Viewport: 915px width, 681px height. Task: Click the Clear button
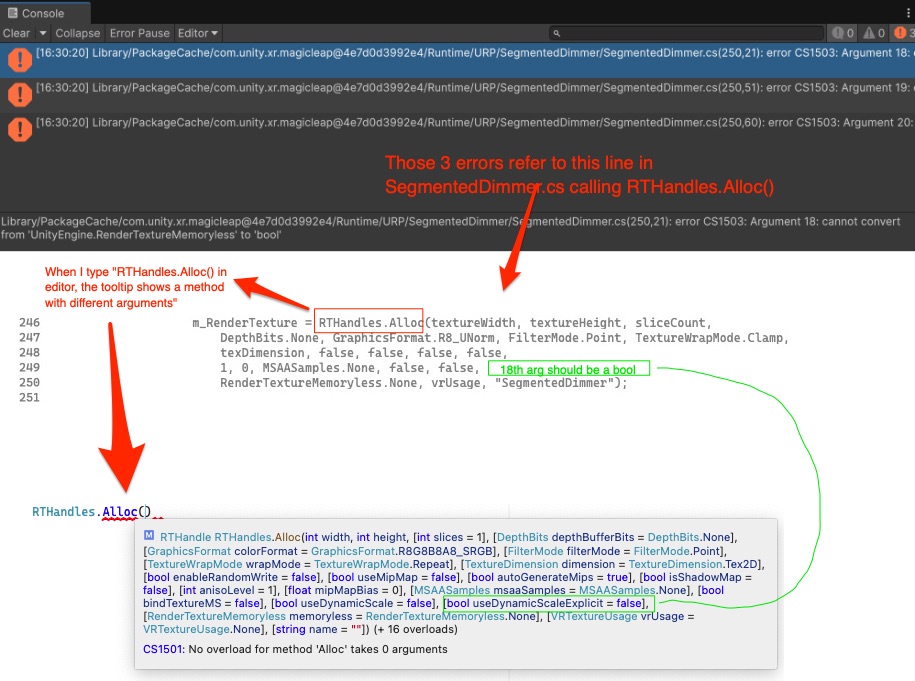(16, 33)
